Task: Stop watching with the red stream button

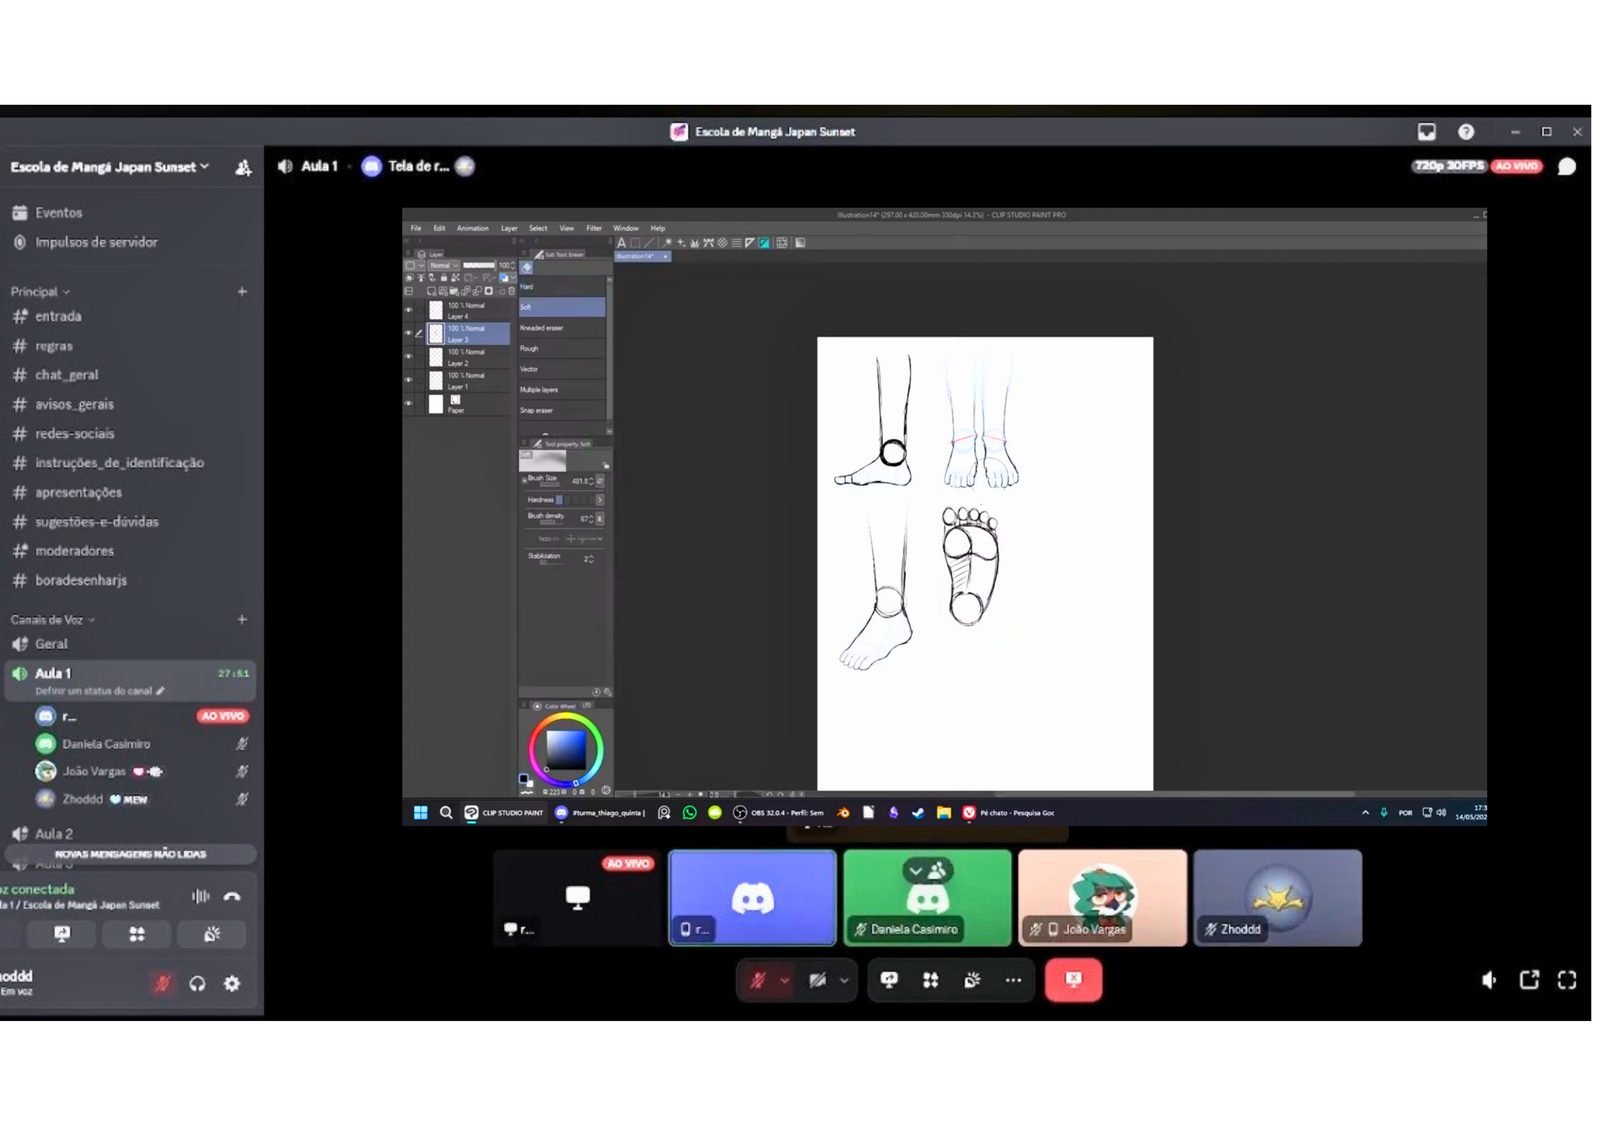Action: pyautogui.click(x=1073, y=980)
